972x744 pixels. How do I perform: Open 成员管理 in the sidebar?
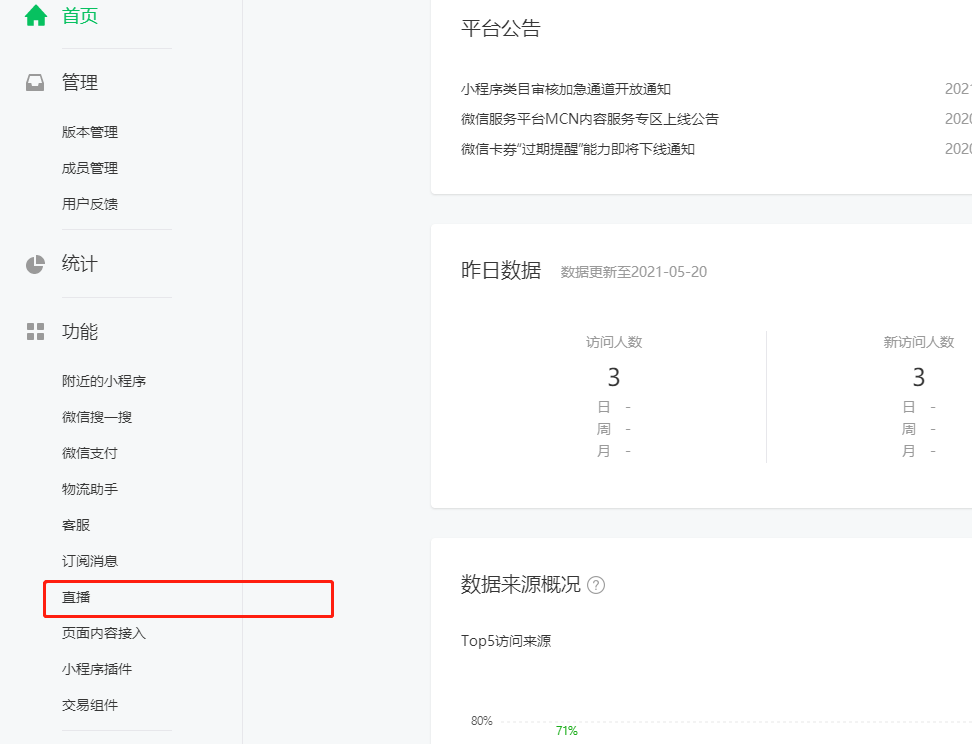[x=90, y=168]
